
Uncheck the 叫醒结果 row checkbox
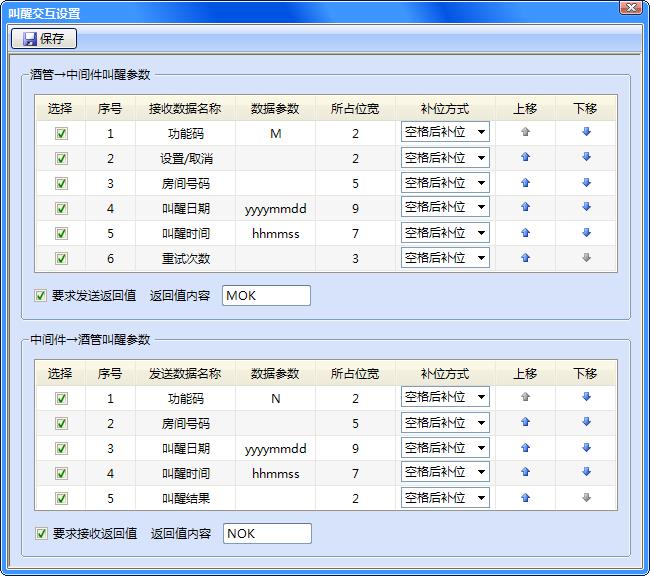coord(61,498)
